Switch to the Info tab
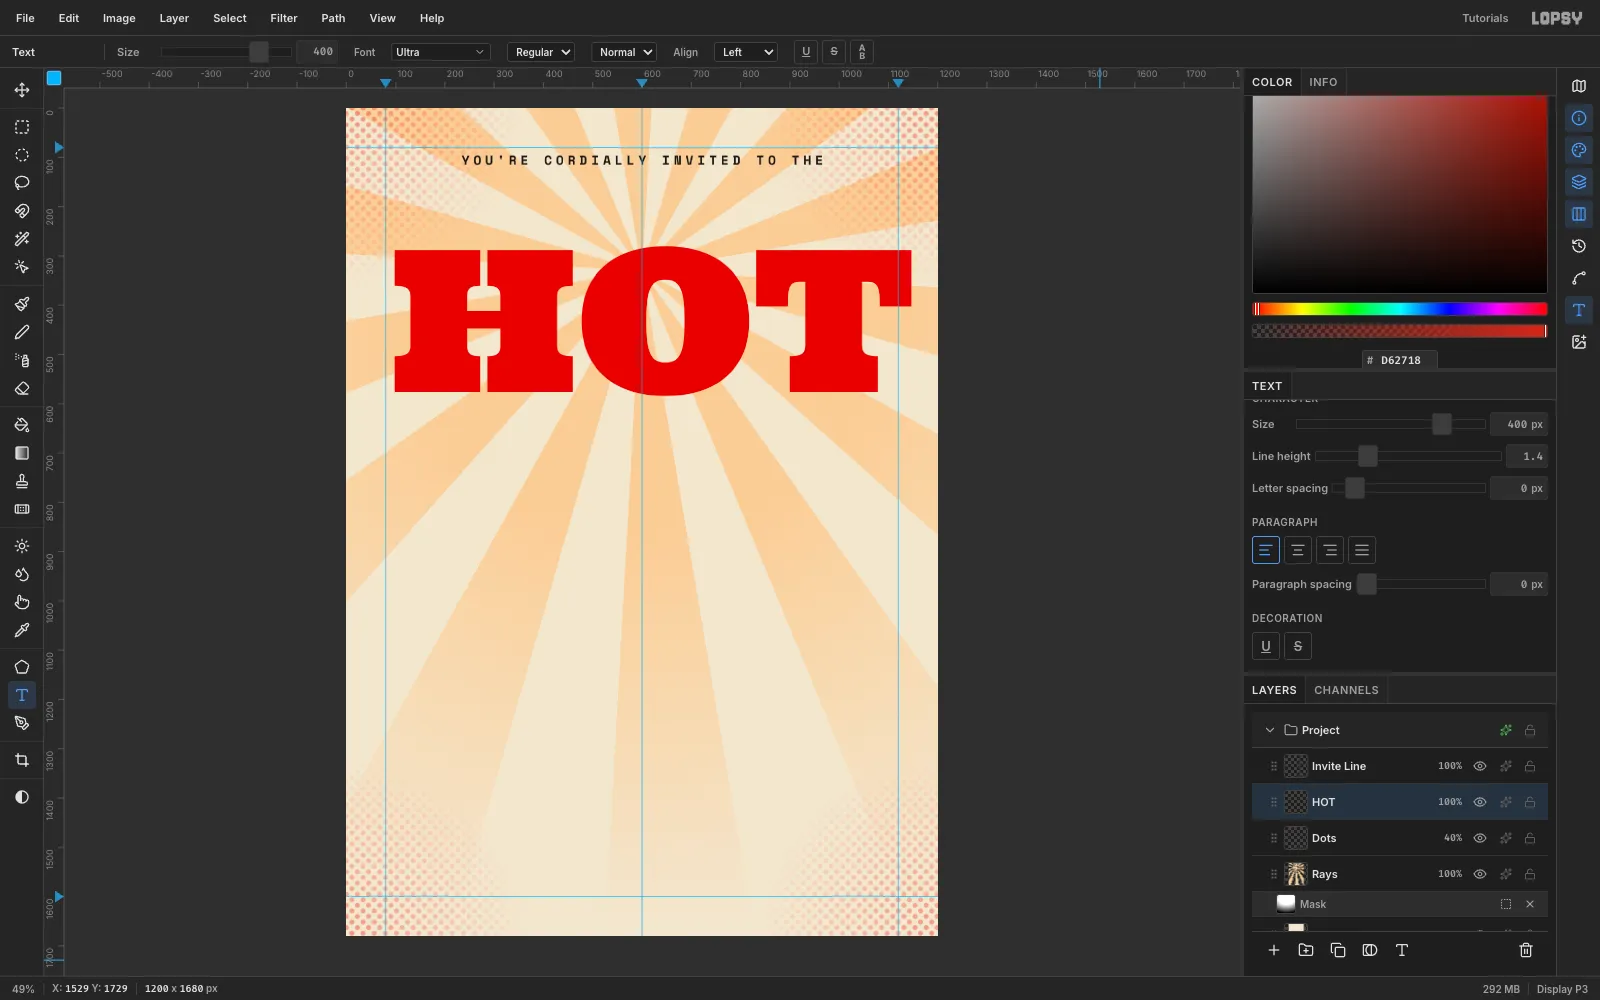1600x1000 pixels. coord(1323,82)
